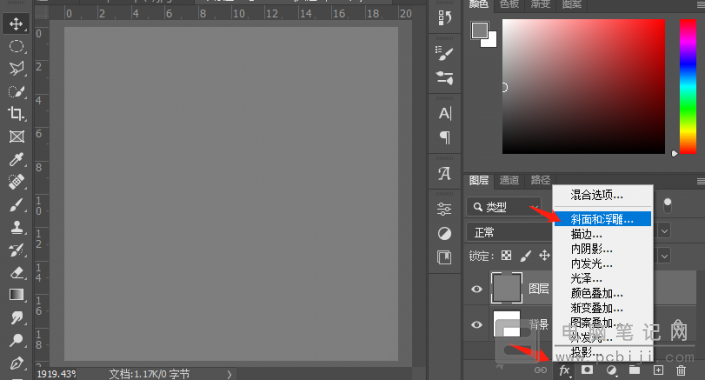Click the rainbow hue slider strip
This screenshot has height=380, width=705.
[688, 86]
